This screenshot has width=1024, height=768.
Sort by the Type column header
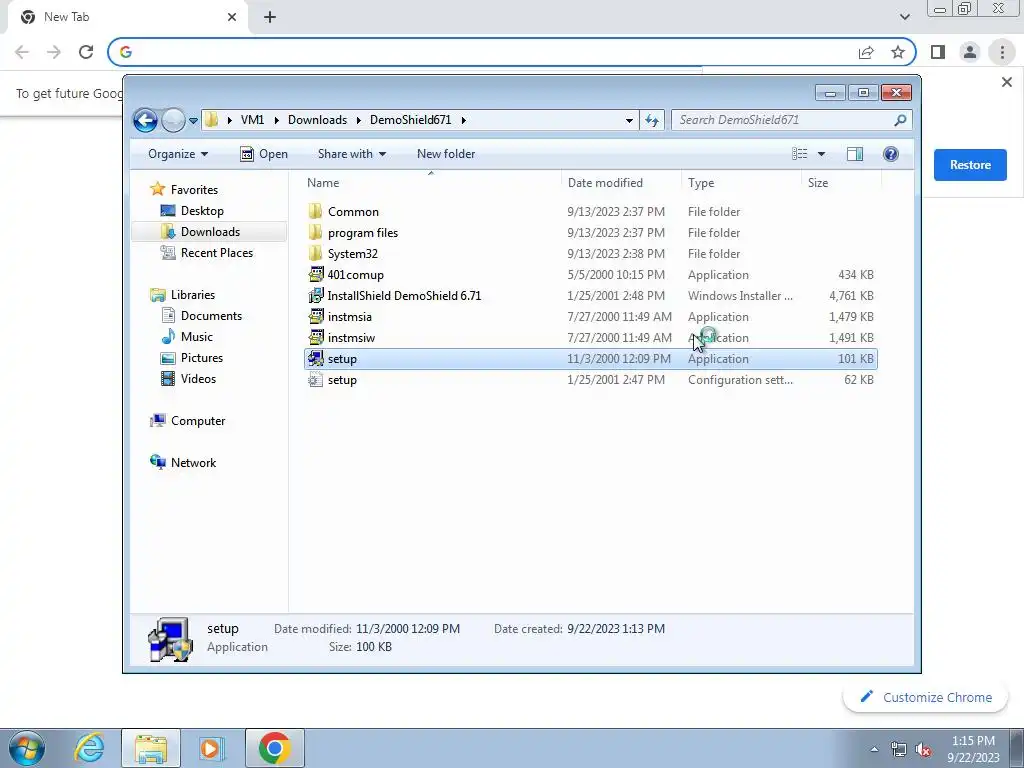701,183
